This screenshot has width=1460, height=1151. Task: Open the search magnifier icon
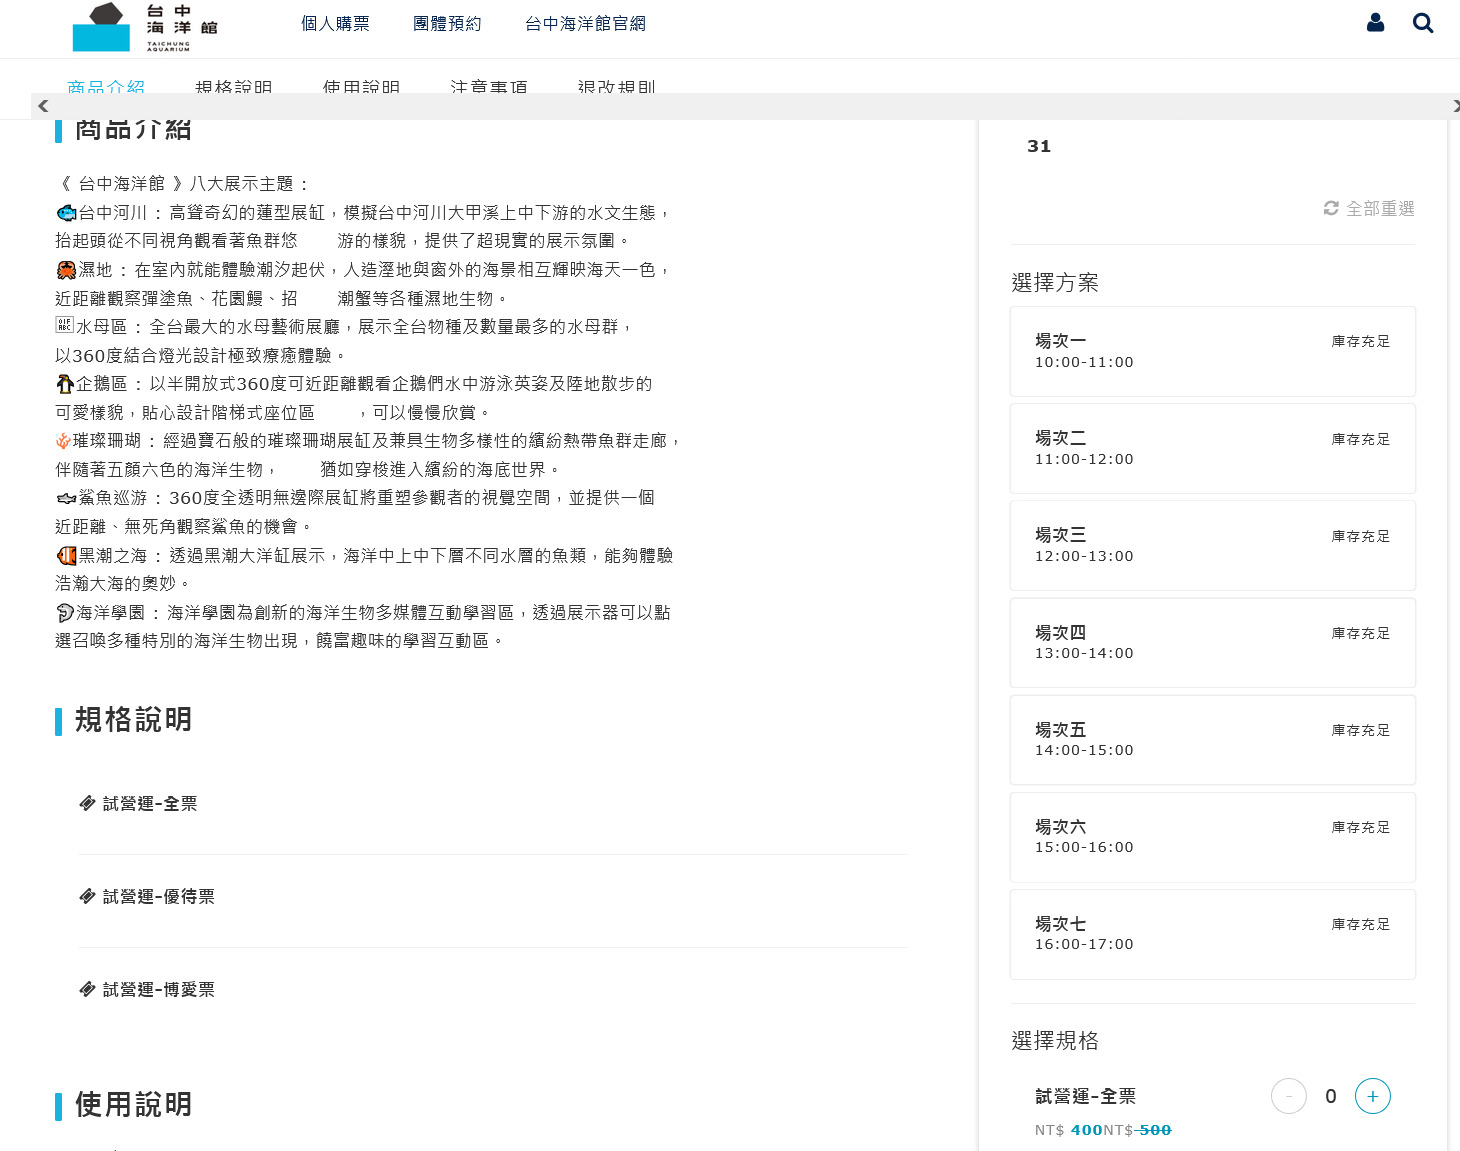click(x=1422, y=23)
